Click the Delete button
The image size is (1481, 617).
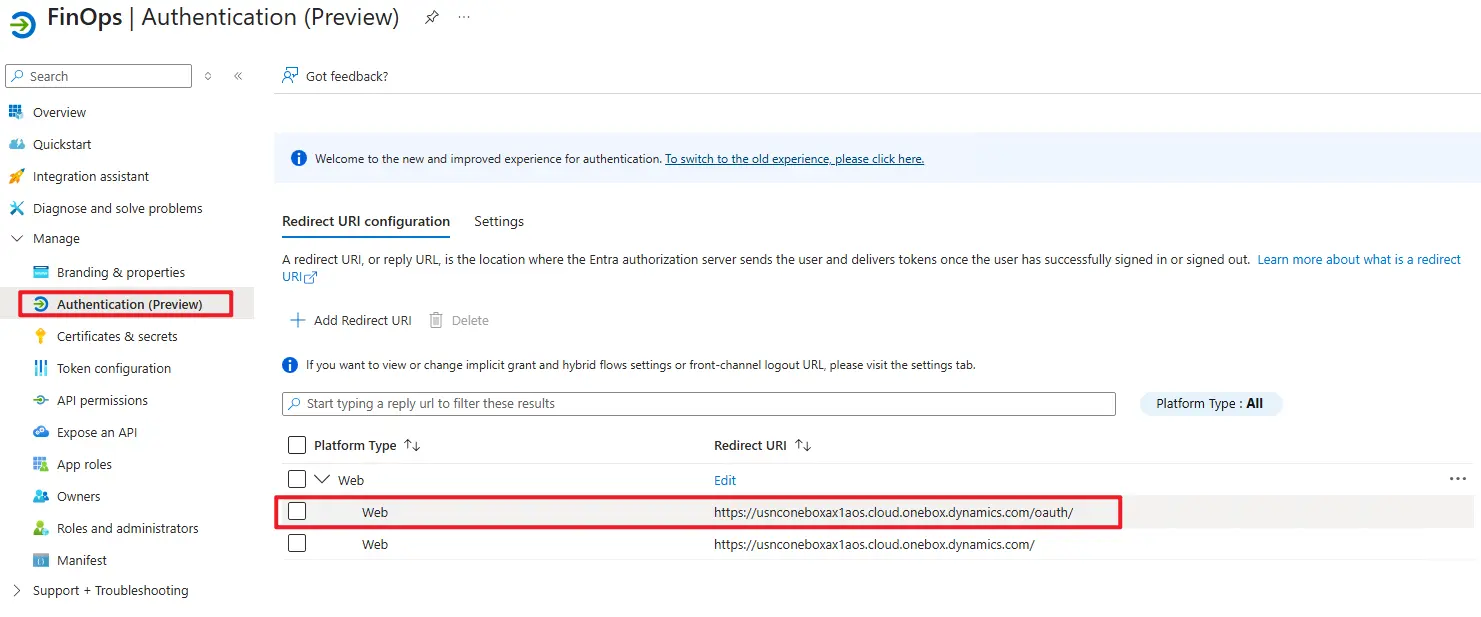(x=459, y=320)
